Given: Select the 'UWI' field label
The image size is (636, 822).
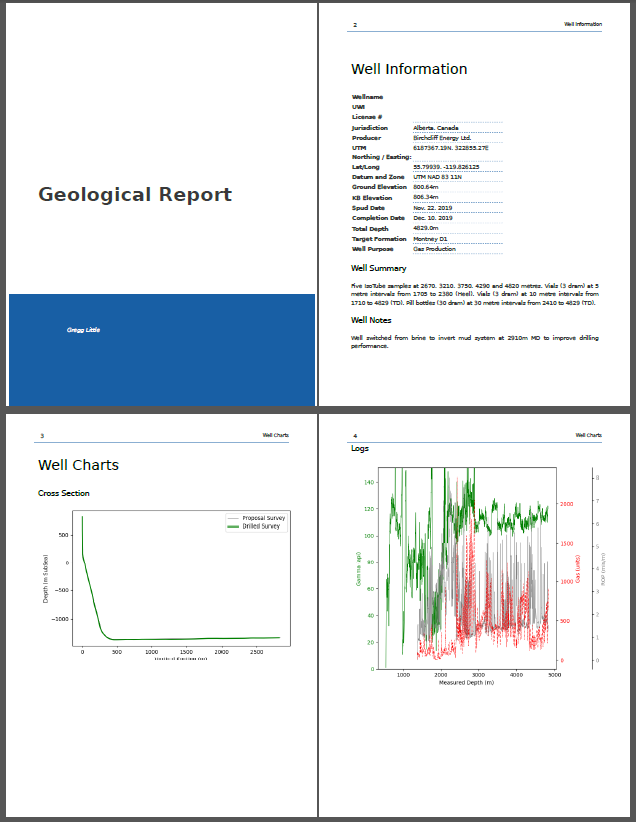Looking at the screenshot, I should point(358,107).
